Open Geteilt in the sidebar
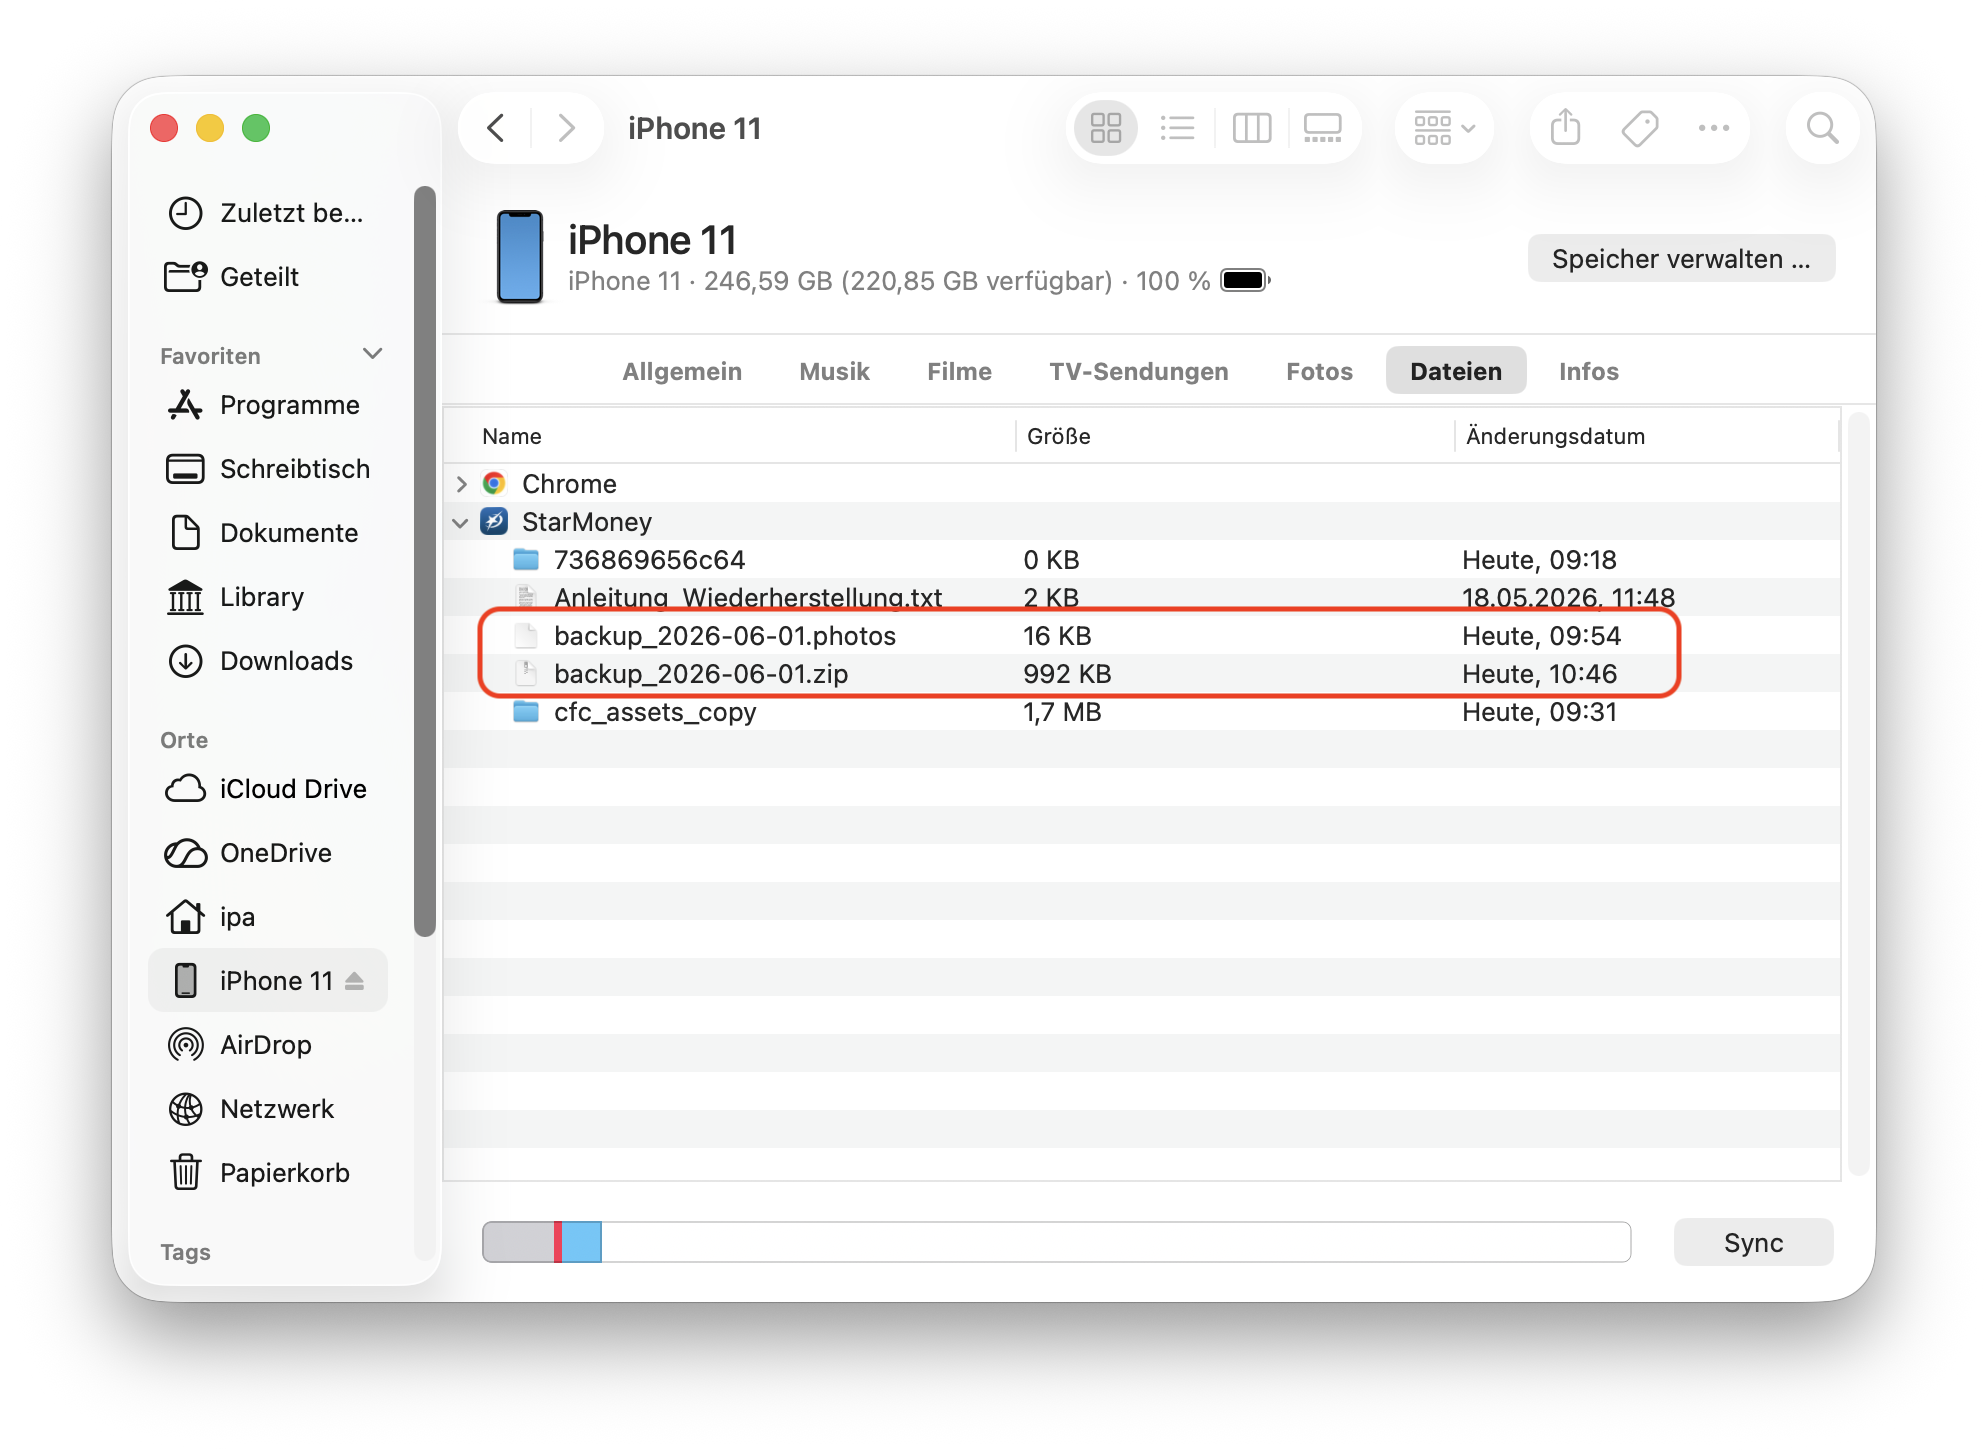This screenshot has height=1450, width=1988. 268,277
